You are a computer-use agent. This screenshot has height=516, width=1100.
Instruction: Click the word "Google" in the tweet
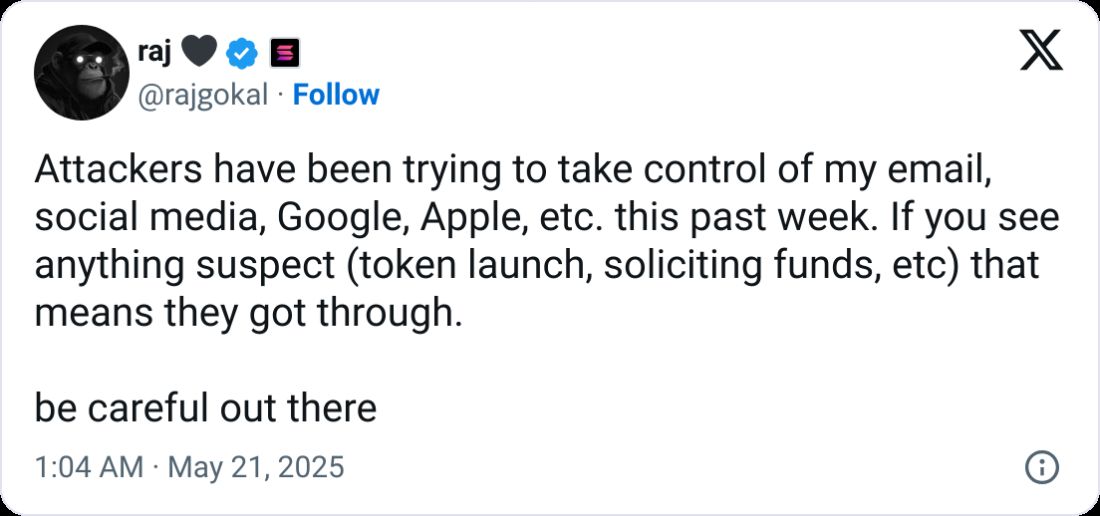[x=332, y=218]
